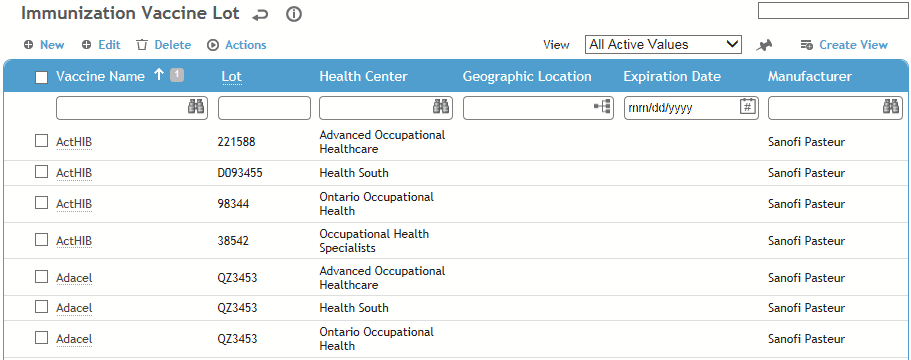Screen dimensions: 911x360
Task: Click the sort order badge showing 1
Action: [177, 74]
